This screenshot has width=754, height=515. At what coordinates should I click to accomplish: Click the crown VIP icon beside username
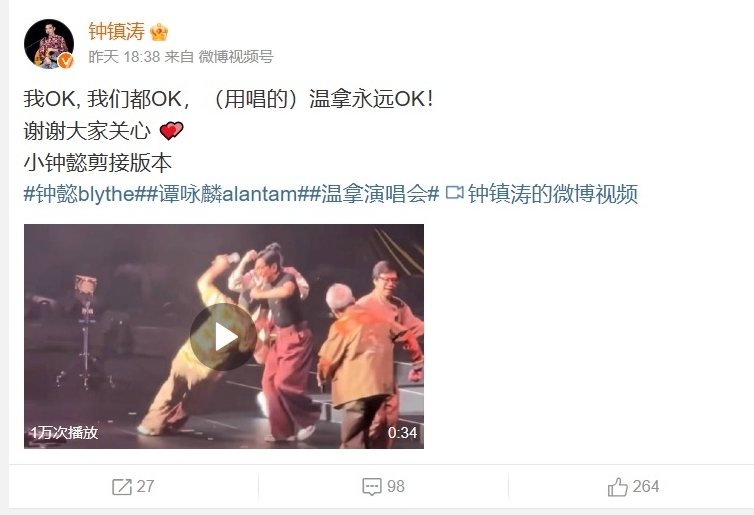(159, 32)
